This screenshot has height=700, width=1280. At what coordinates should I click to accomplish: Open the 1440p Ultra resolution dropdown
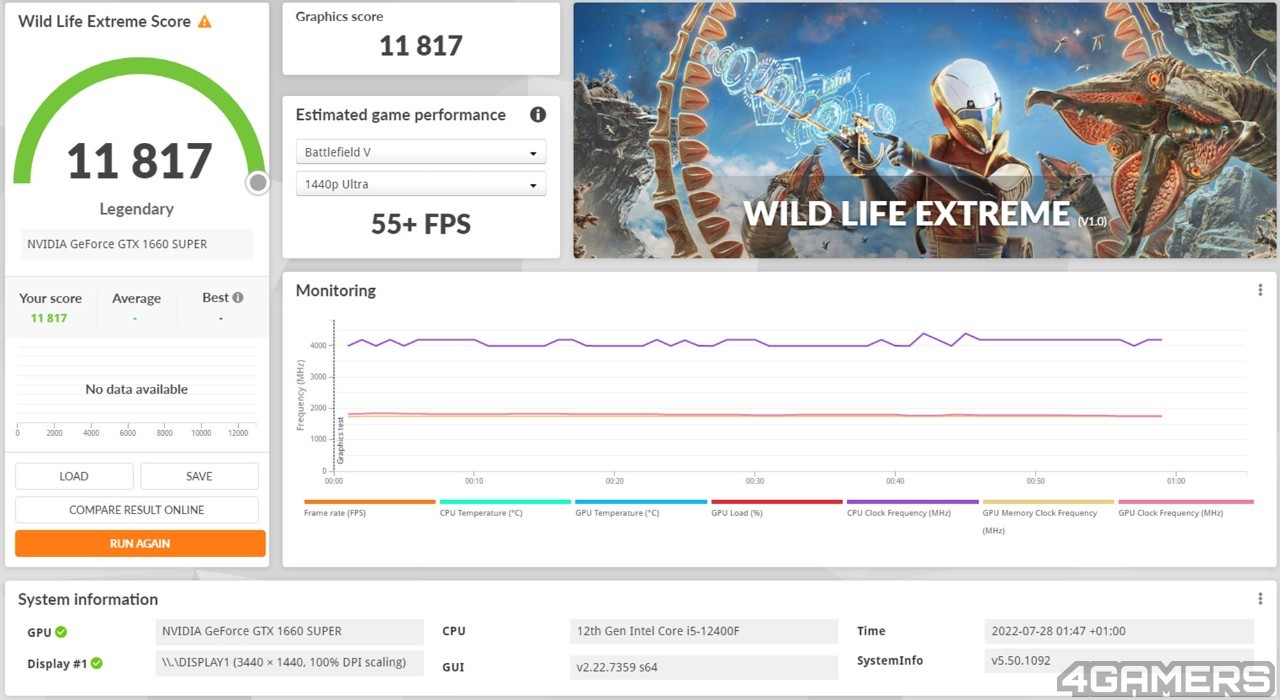[421, 184]
